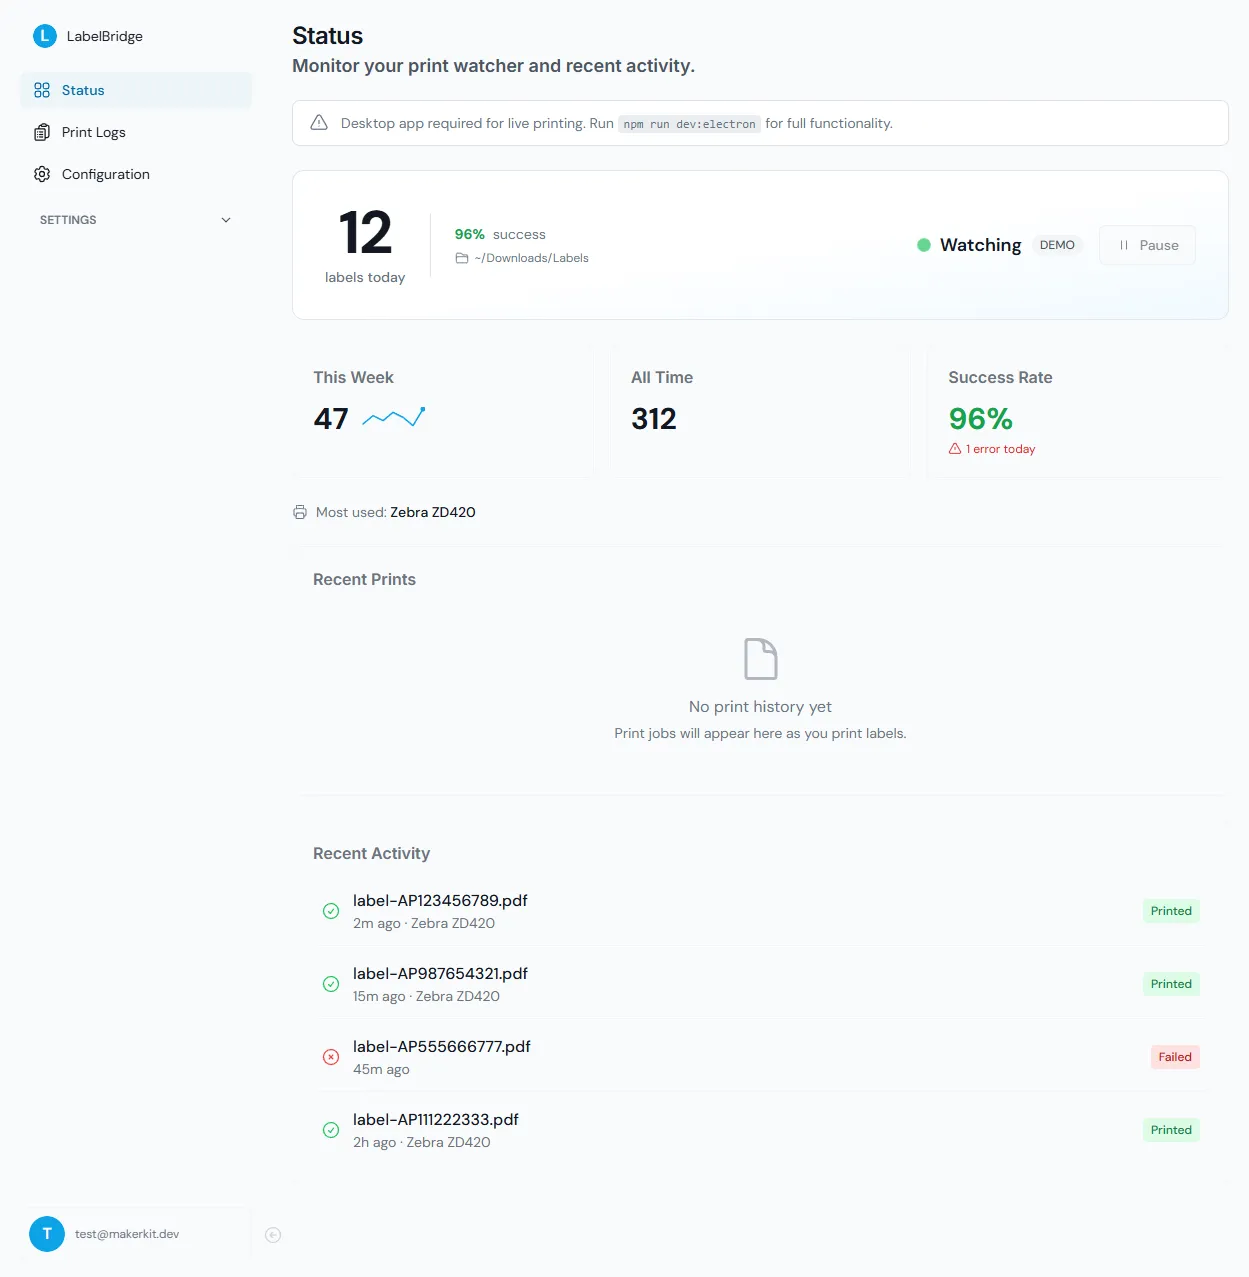The width and height of the screenshot is (1249, 1277).
Task: Click the LabelBridge logo icon
Action: 44,36
